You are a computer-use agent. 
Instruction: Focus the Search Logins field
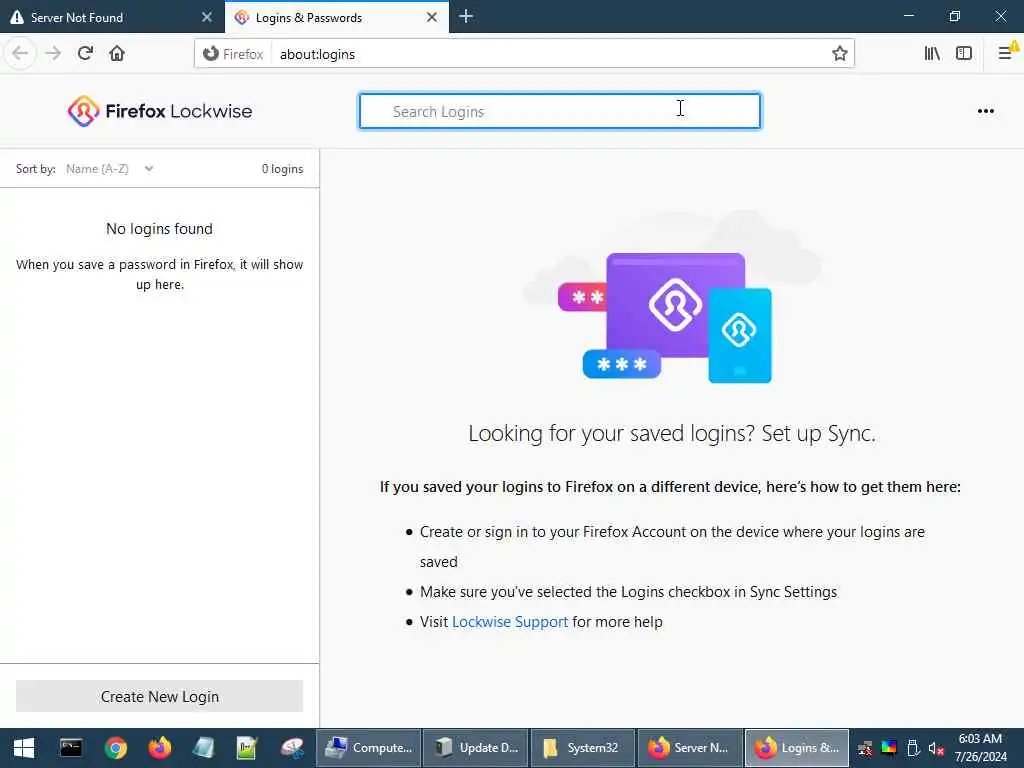point(560,111)
